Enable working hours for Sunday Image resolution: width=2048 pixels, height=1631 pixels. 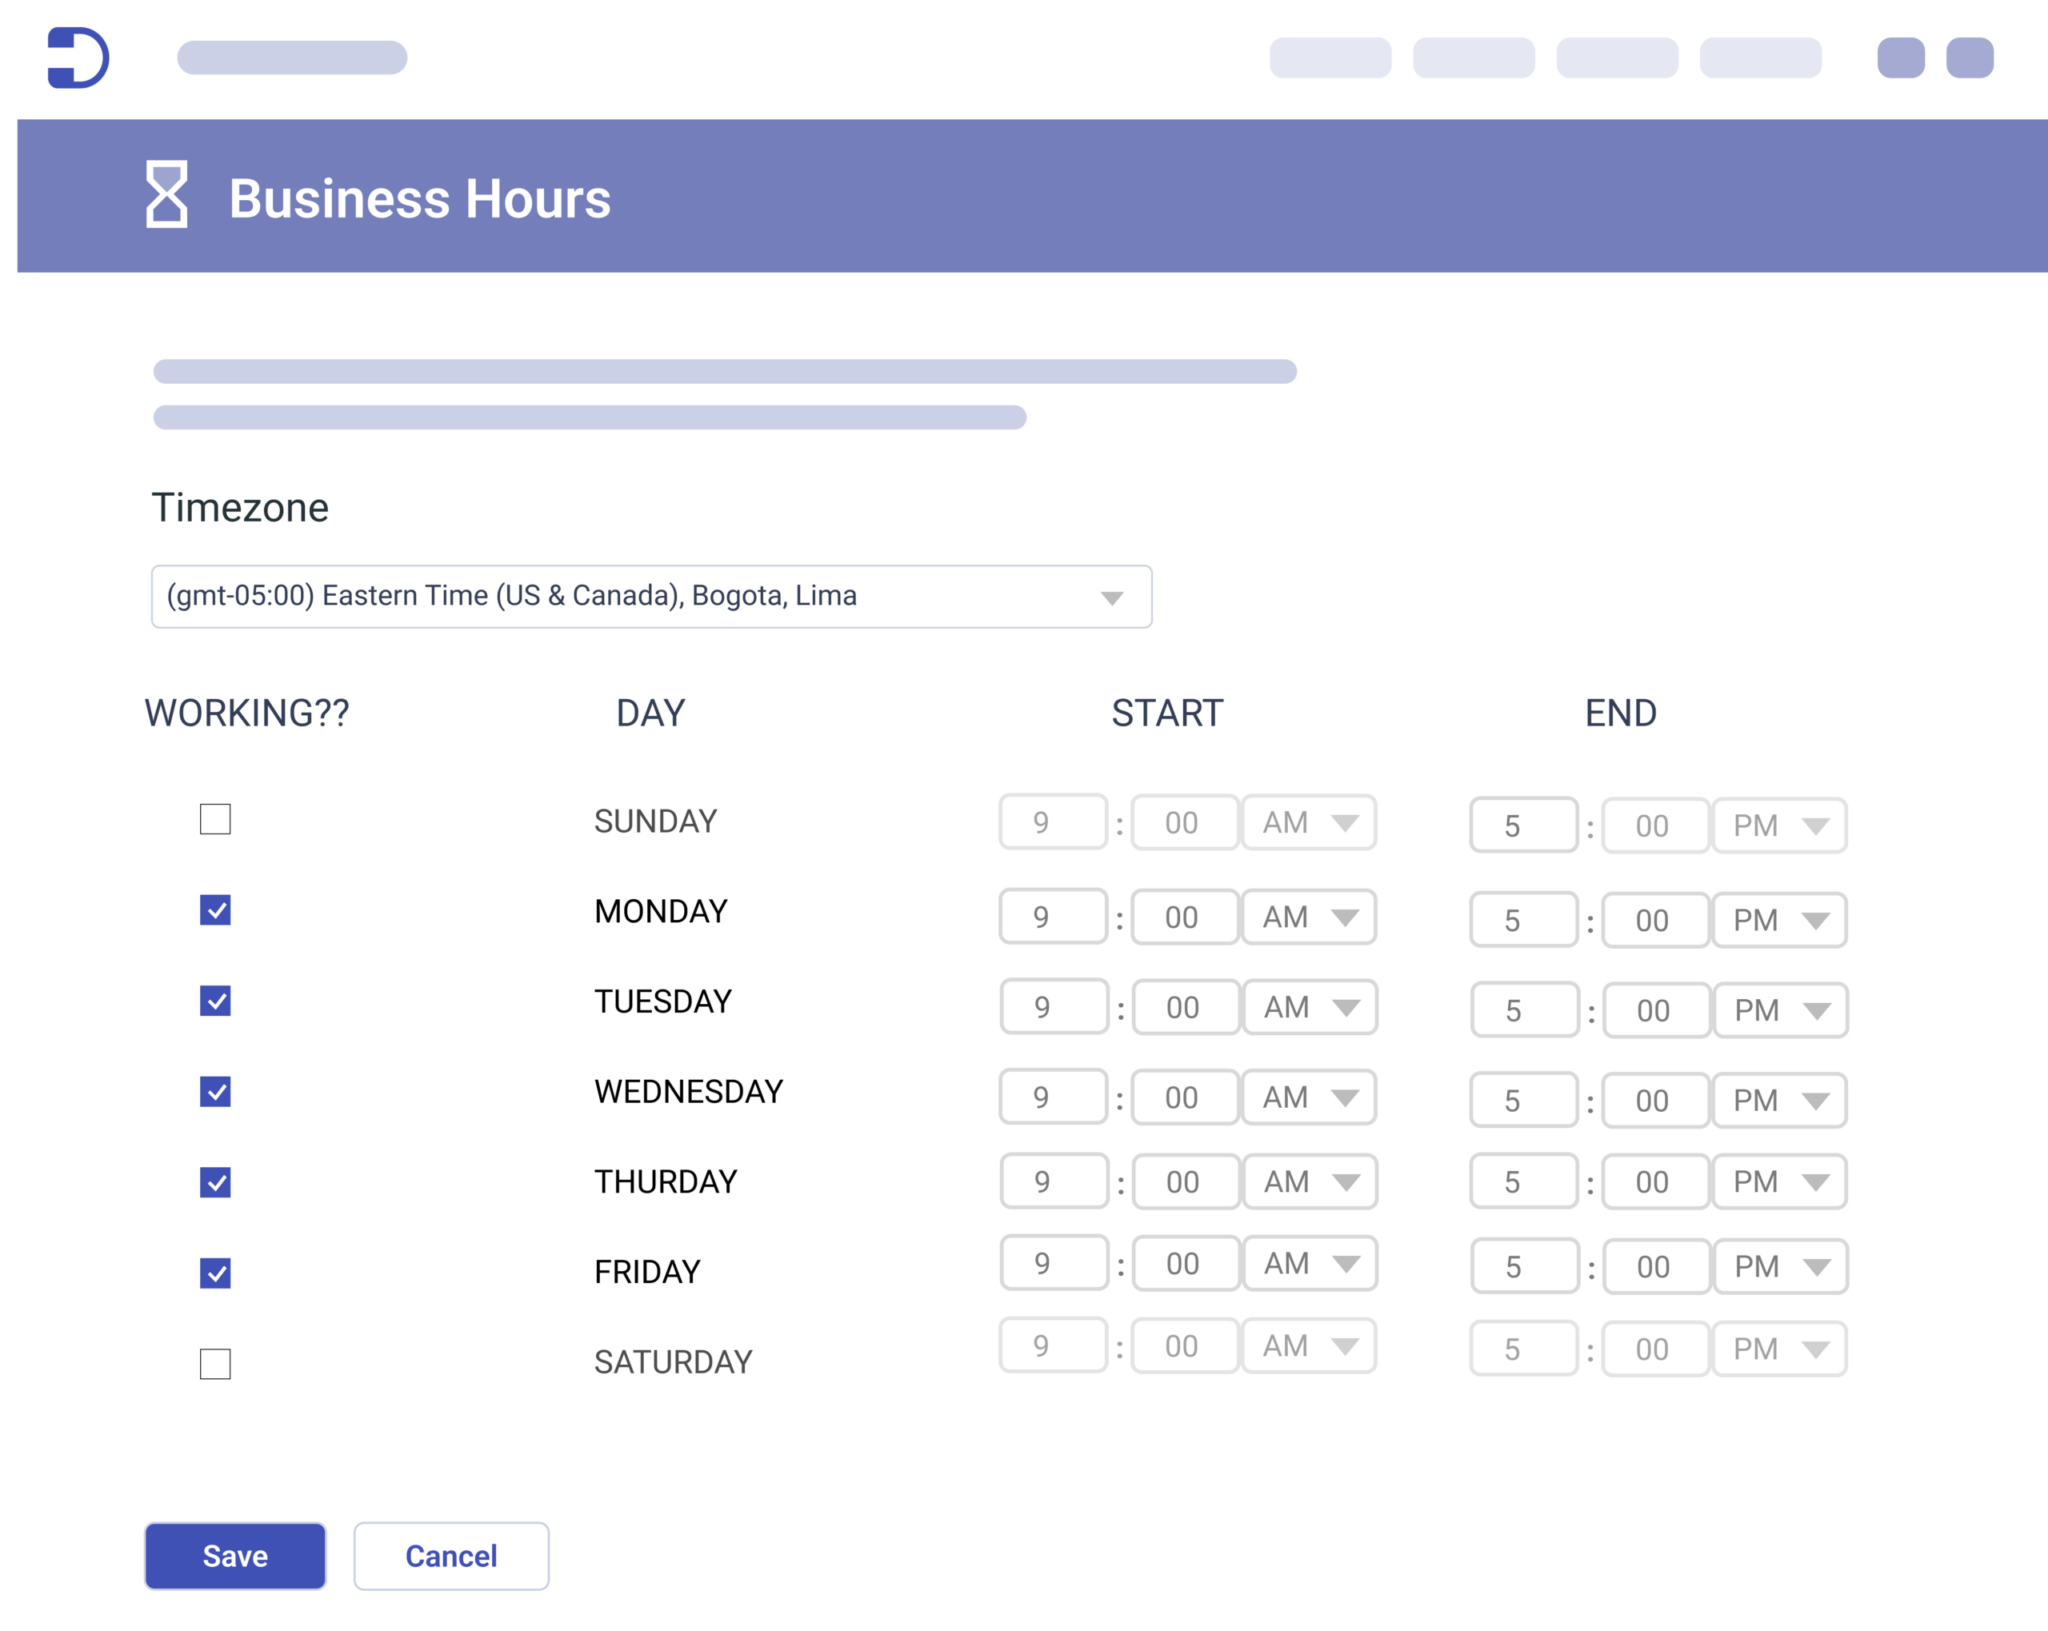point(214,820)
